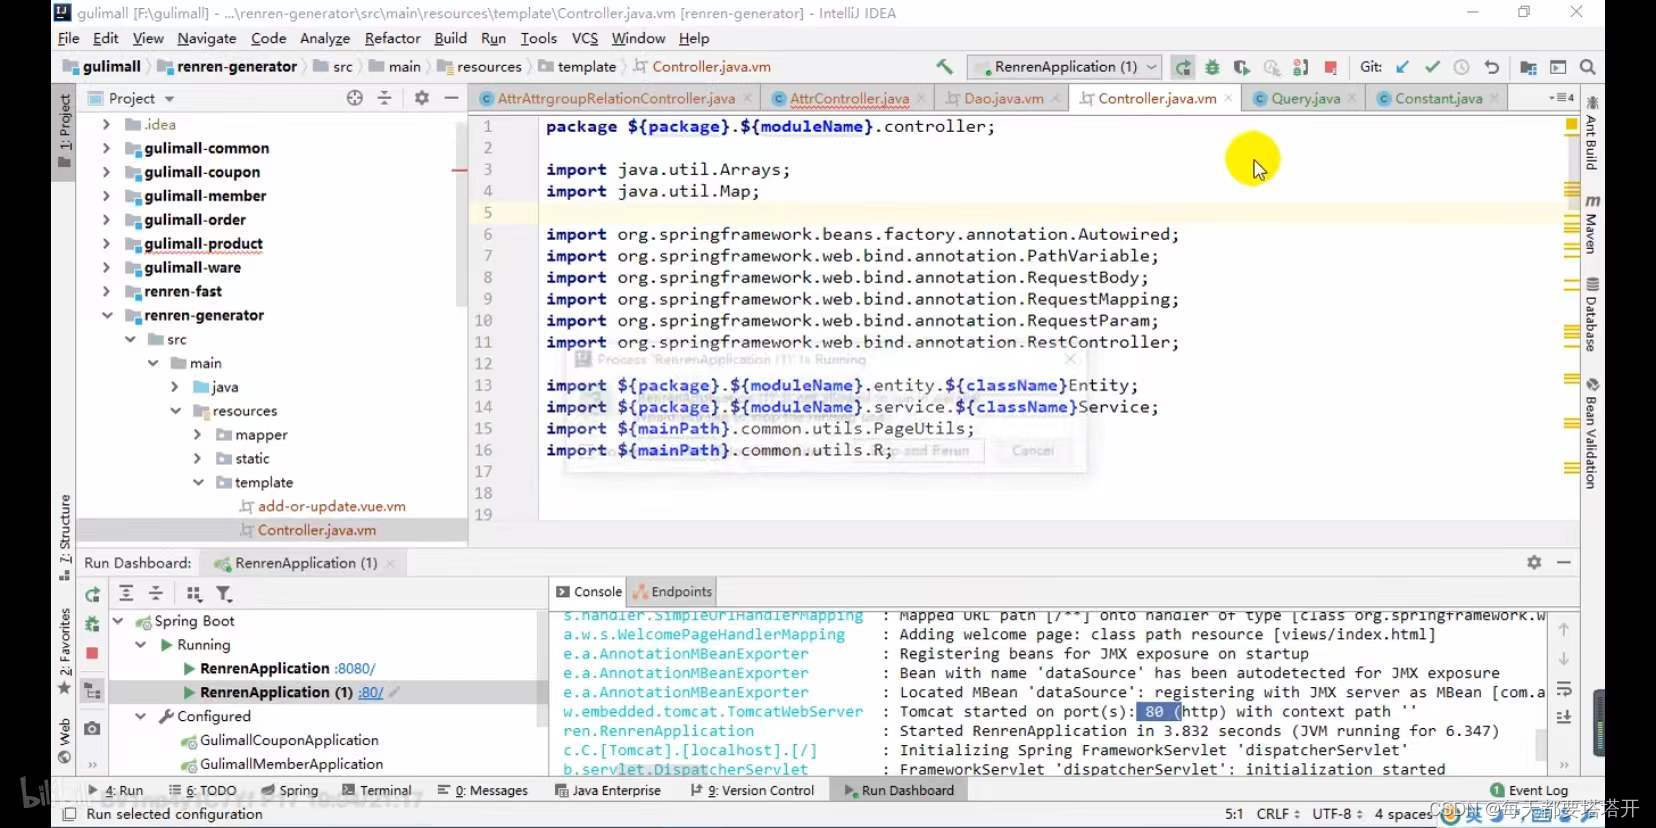Toggle 2: Favorites left tool window
Image resolution: width=1656 pixels, height=828 pixels.
point(65,652)
